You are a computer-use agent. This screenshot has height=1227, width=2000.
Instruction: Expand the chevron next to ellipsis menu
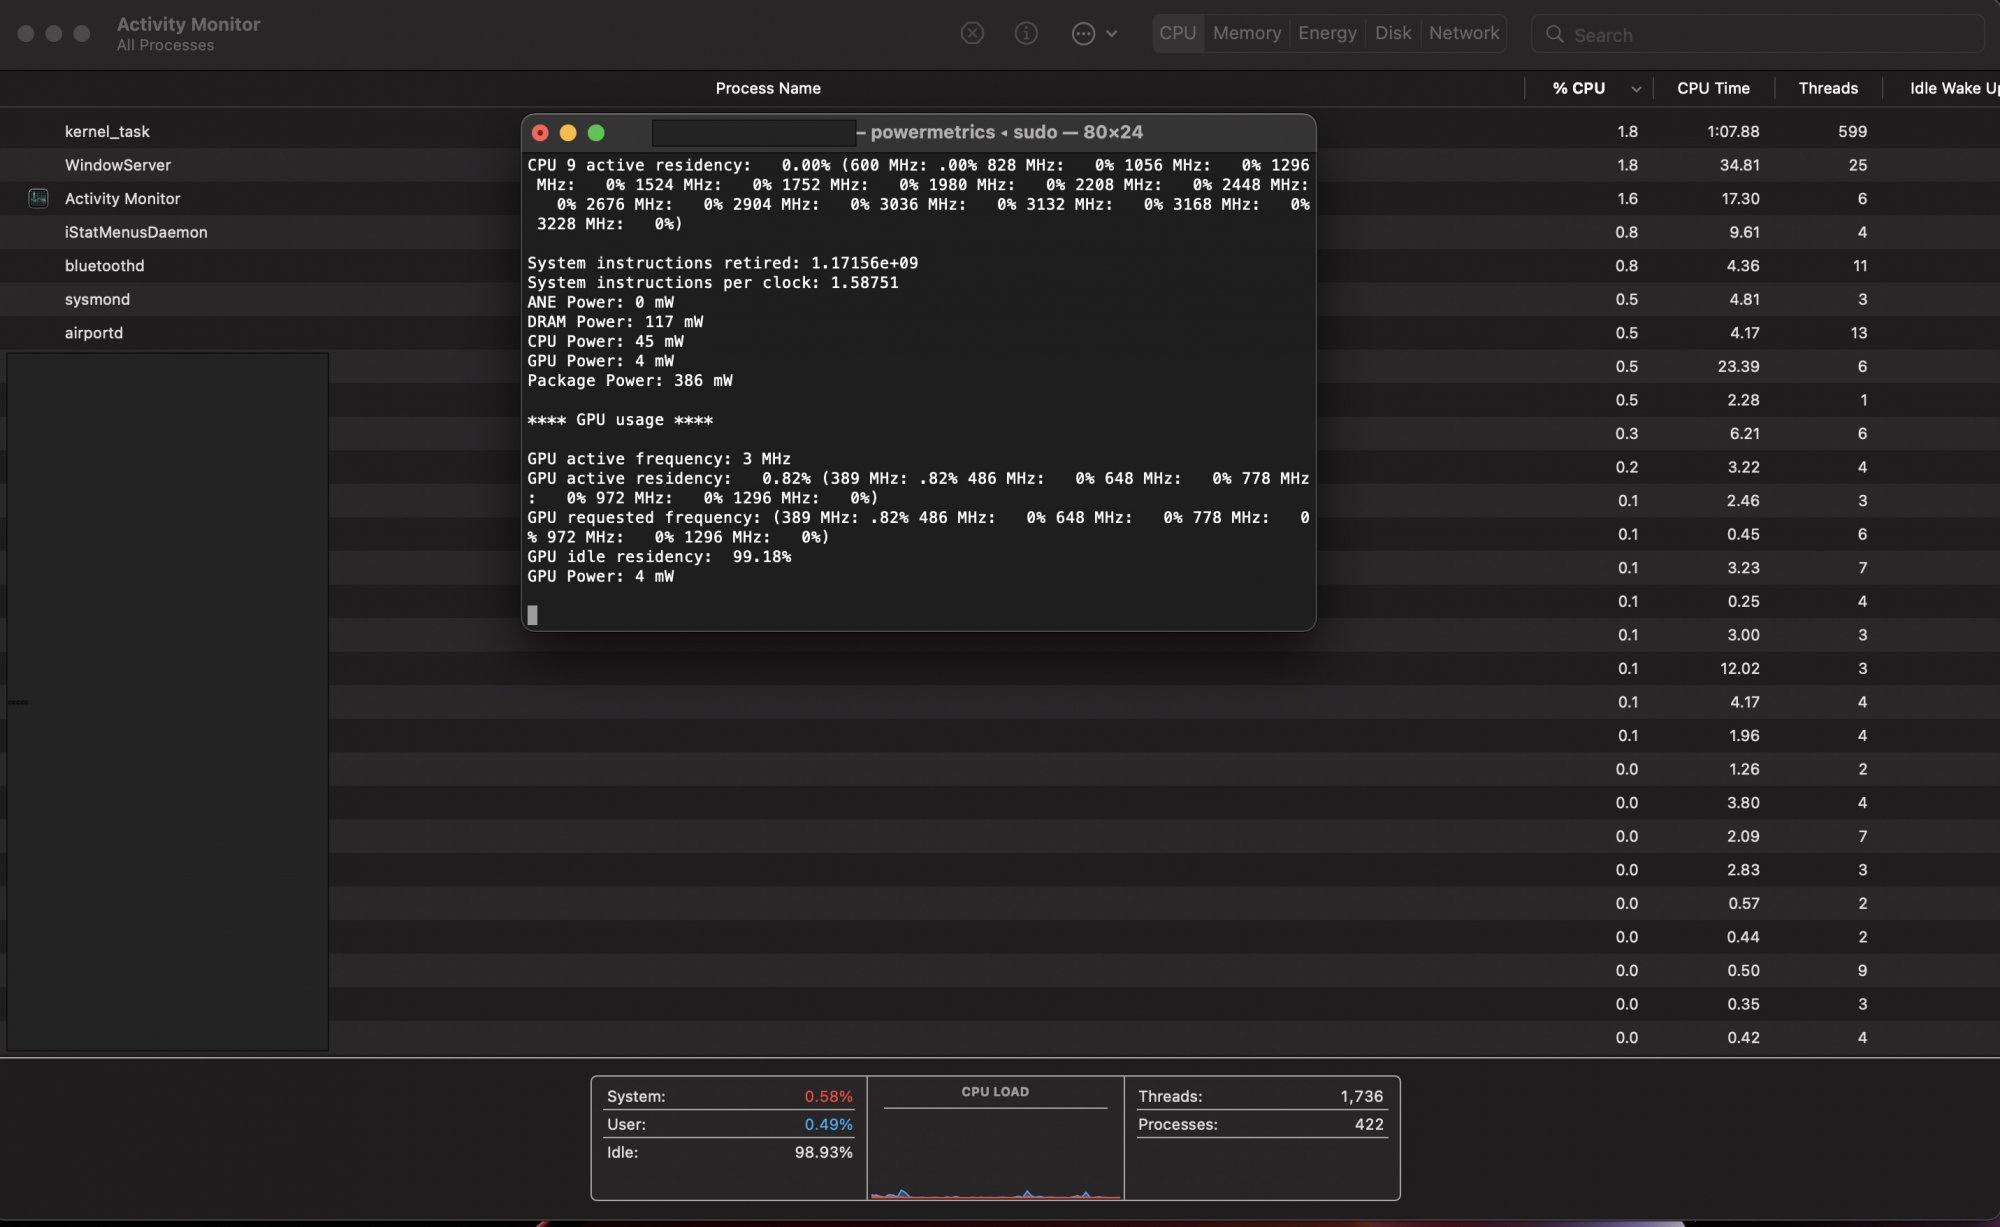click(1112, 33)
